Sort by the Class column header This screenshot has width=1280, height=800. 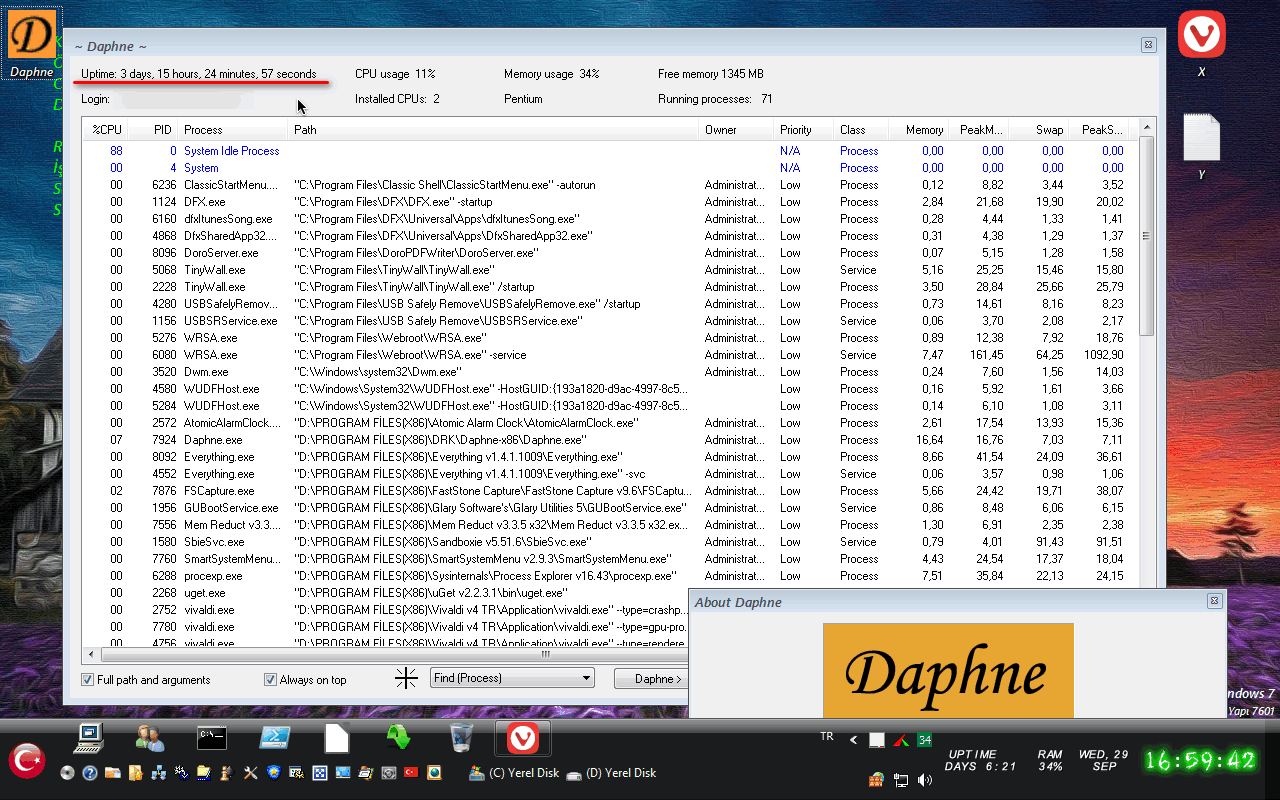pos(861,130)
